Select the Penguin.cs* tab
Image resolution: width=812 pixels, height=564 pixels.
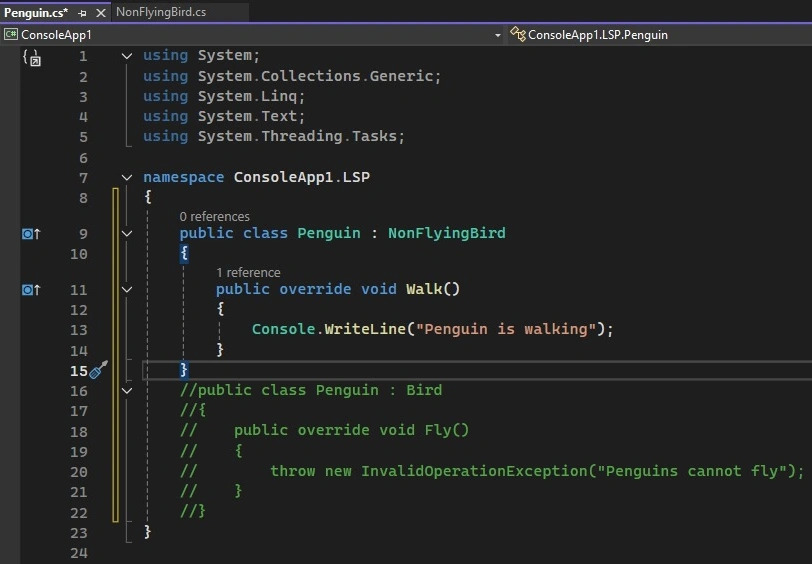tap(35, 12)
